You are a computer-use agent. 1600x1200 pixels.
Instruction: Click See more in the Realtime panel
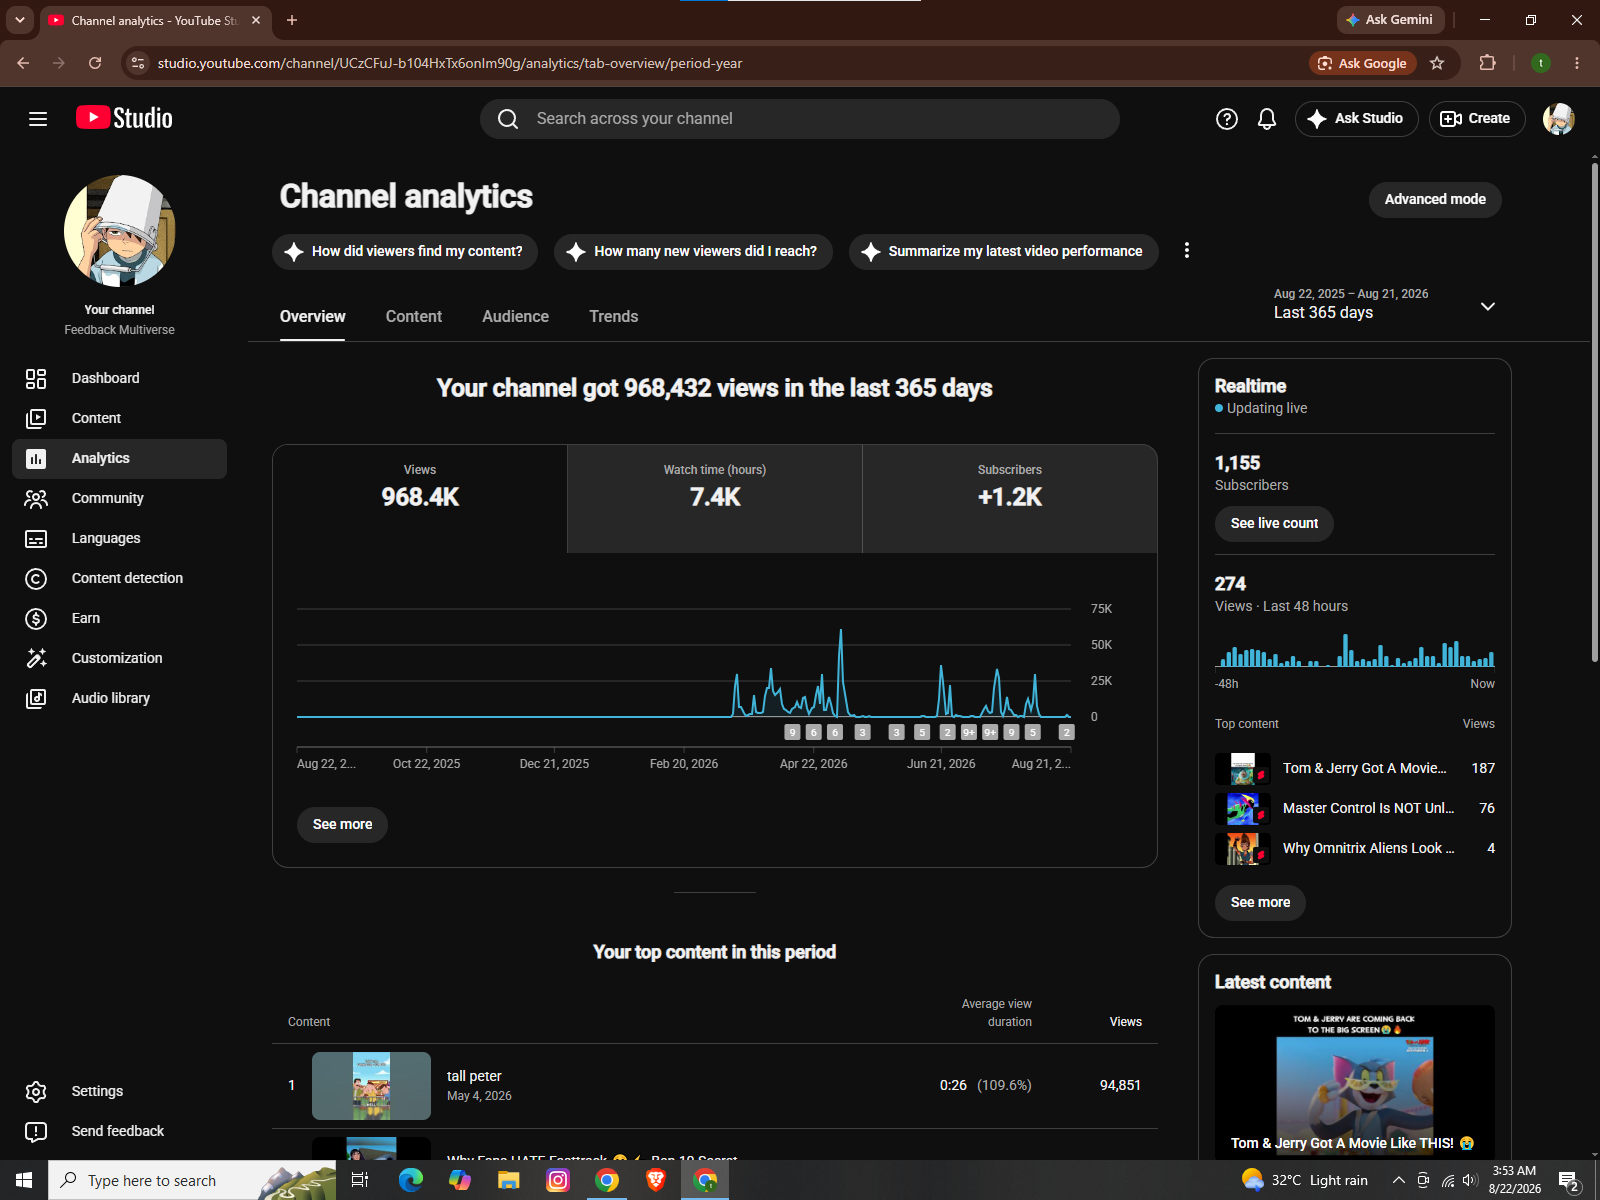click(x=1260, y=903)
